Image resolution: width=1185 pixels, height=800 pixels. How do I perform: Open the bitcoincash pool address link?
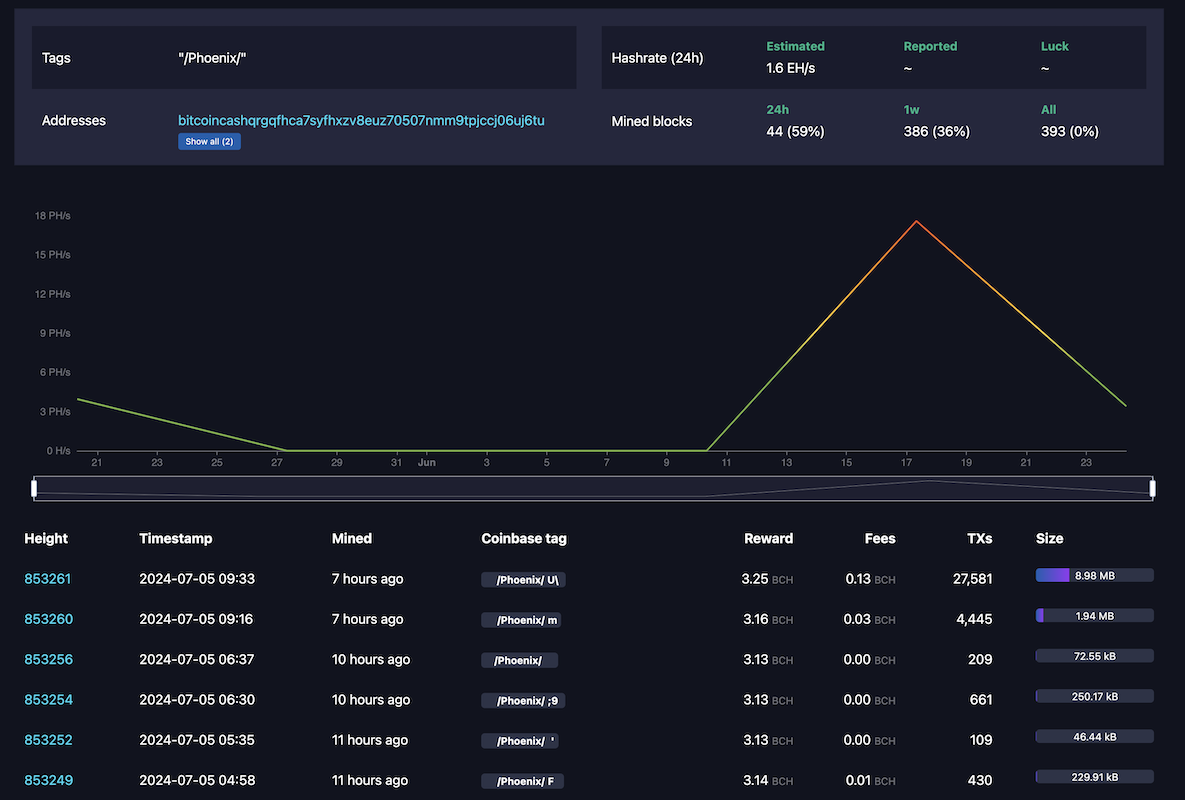pyautogui.click(x=361, y=119)
